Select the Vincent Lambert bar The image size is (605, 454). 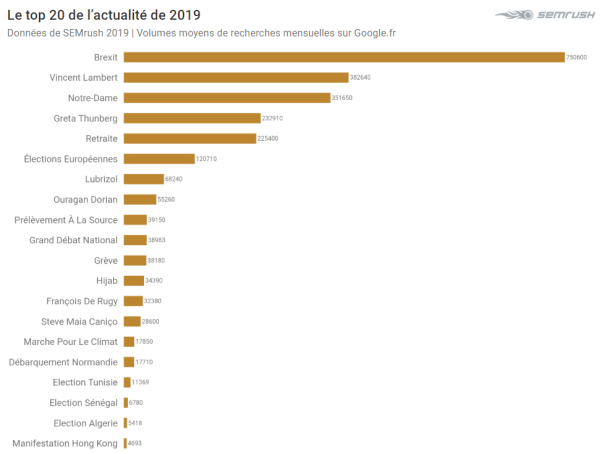click(236, 77)
